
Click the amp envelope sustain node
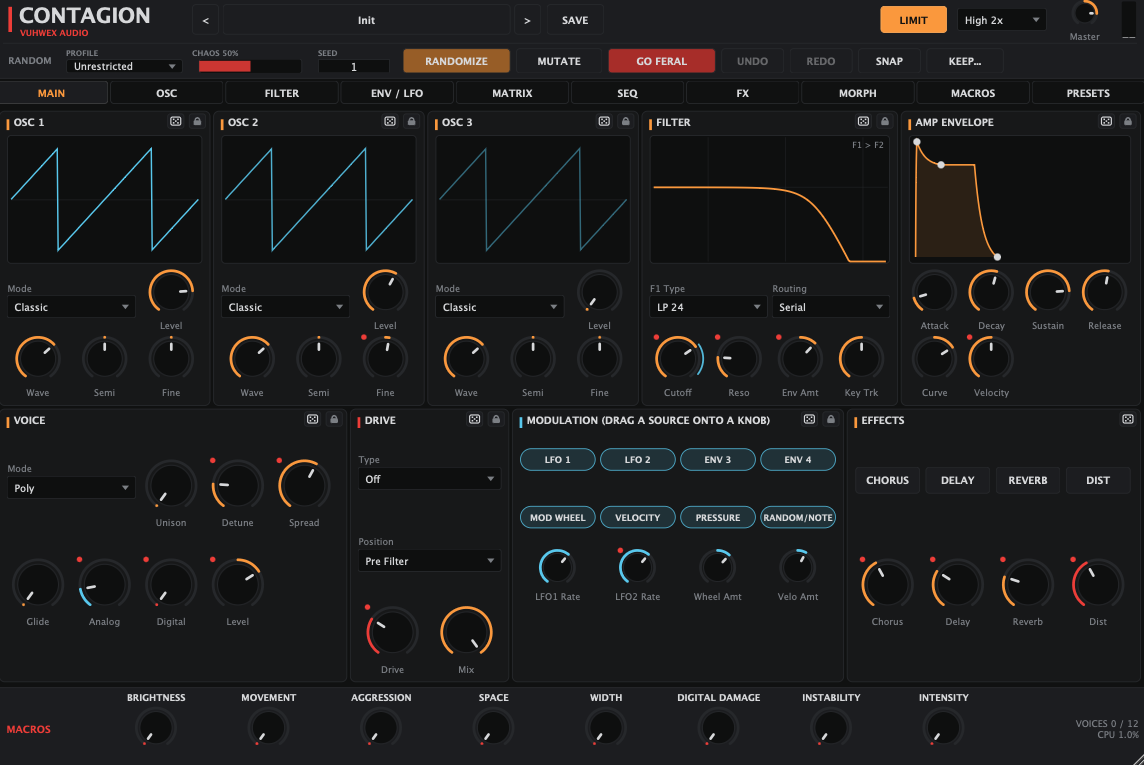pyautogui.click(x=941, y=165)
